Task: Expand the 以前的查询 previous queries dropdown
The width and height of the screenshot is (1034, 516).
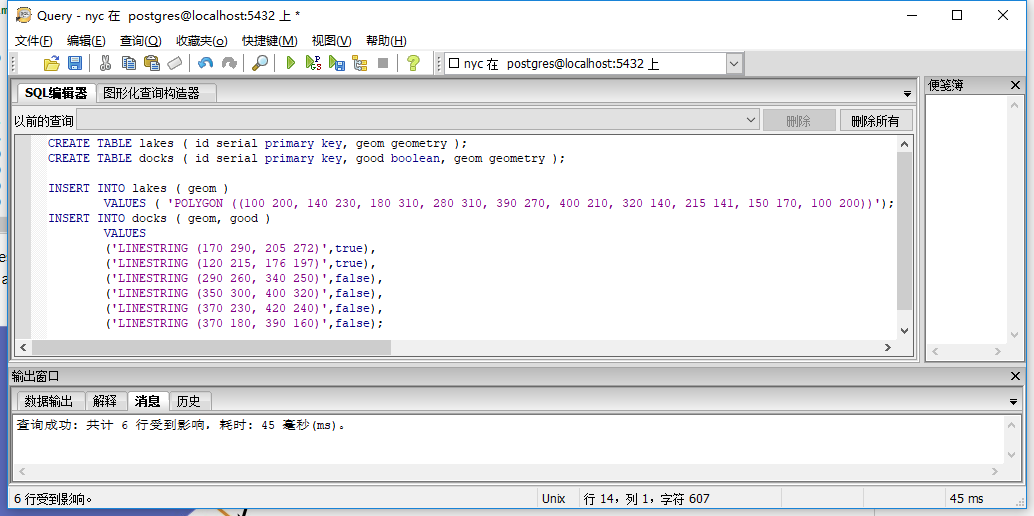Action: 751,120
